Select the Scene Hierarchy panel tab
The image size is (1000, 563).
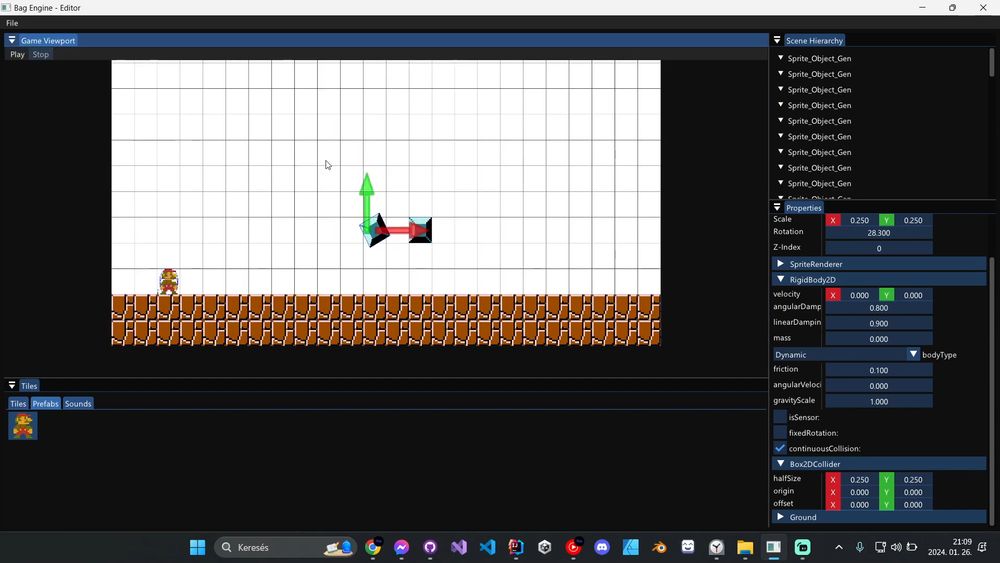[814, 40]
